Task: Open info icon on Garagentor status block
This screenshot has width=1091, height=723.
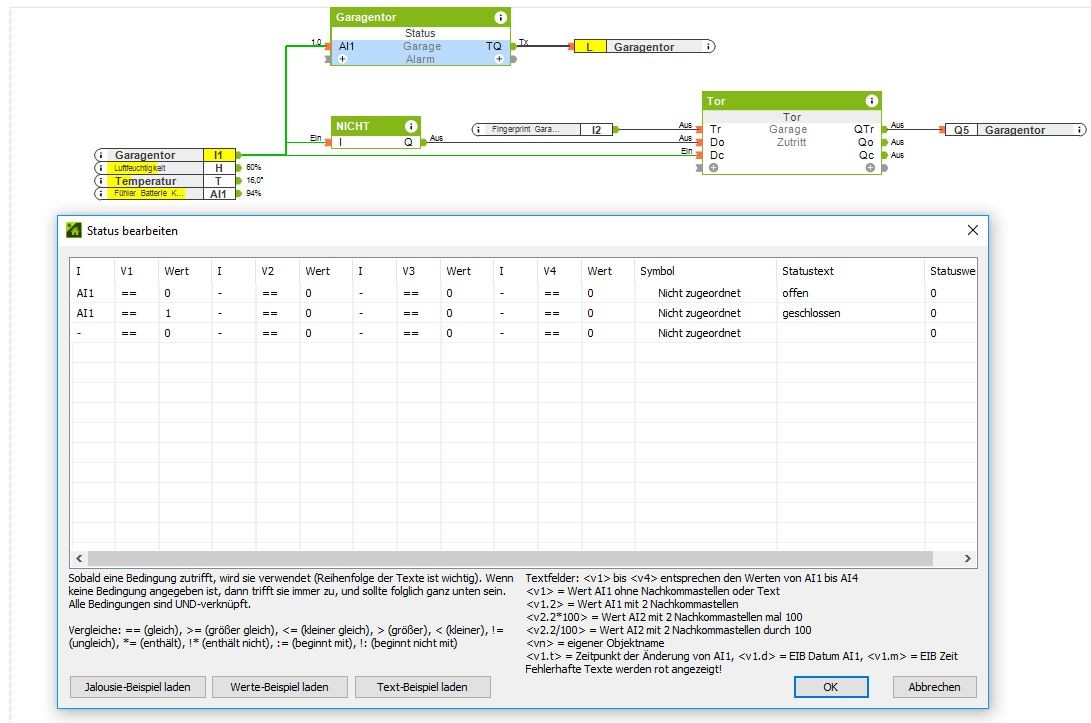Action: click(x=500, y=17)
